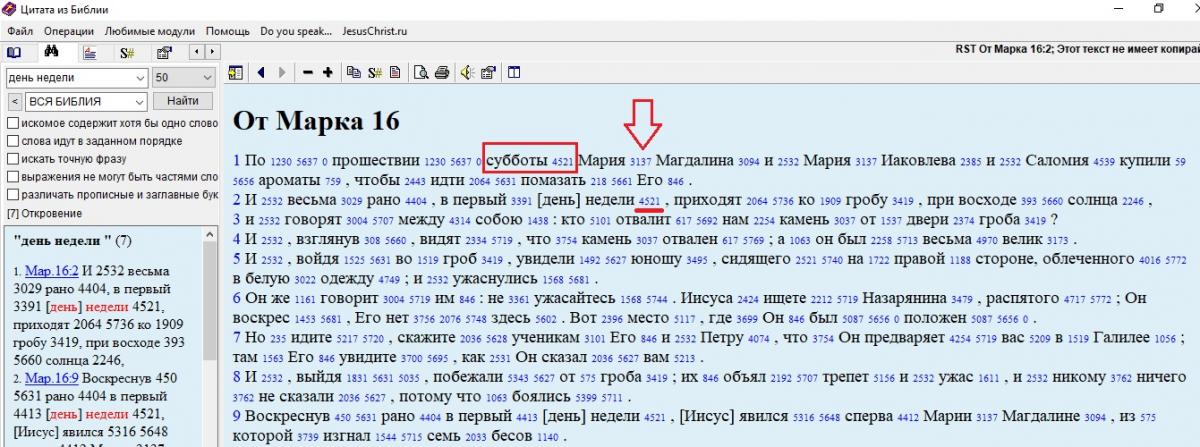1200x447 pixels.
Task: Open print preview magnifier icon
Action: (421, 72)
